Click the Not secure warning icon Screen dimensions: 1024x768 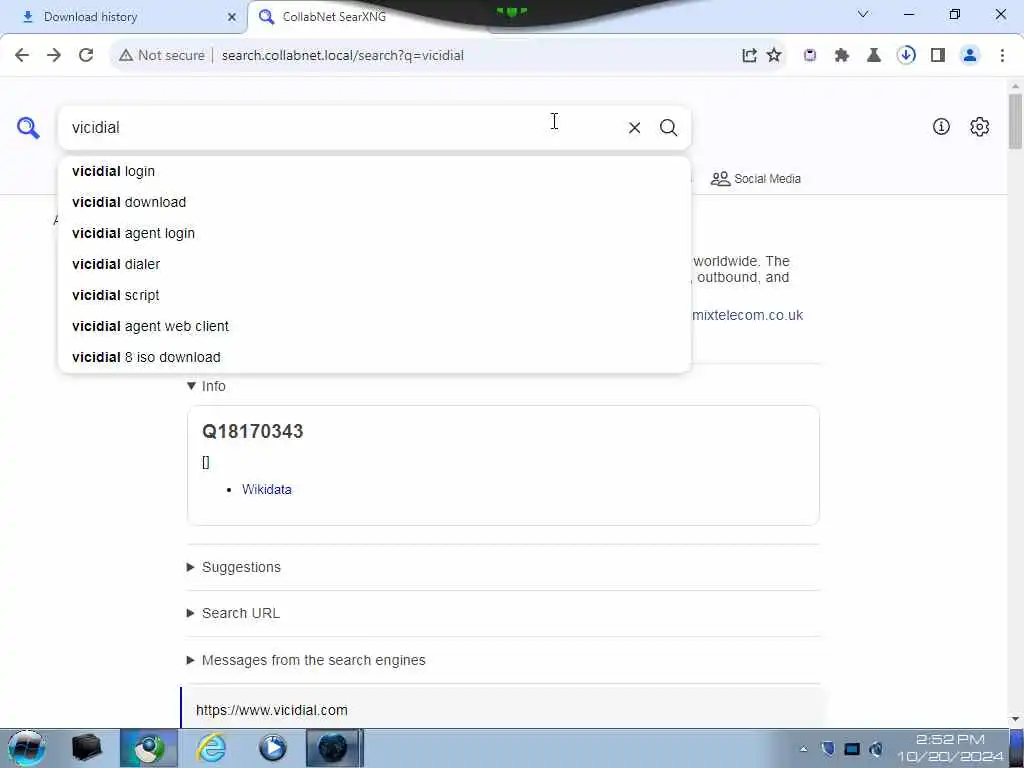(125, 56)
